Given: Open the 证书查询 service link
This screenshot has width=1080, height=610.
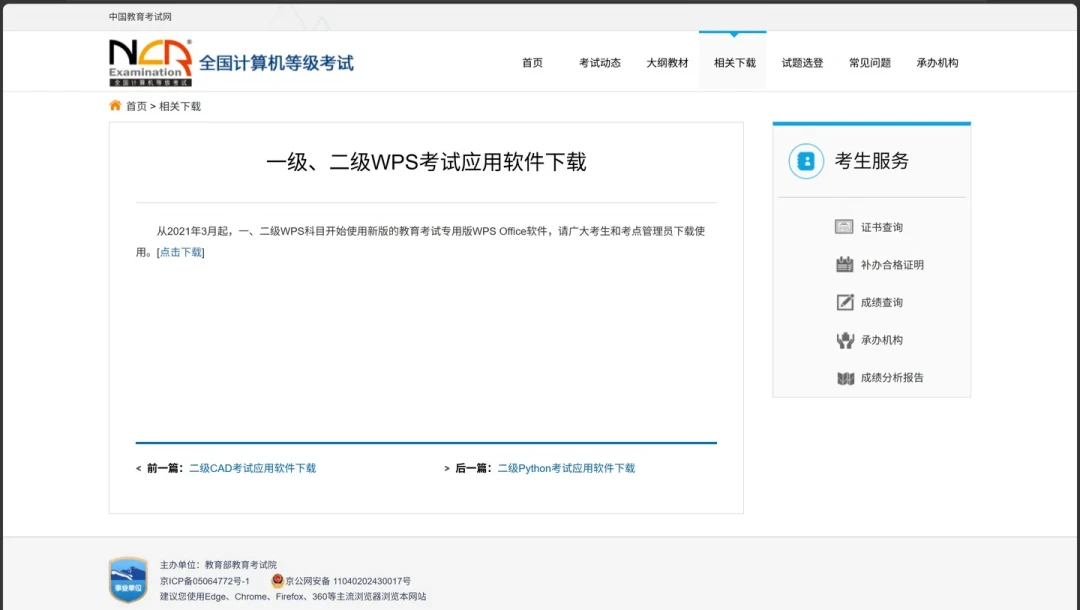Looking at the screenshot, I should tap(882, 227).
